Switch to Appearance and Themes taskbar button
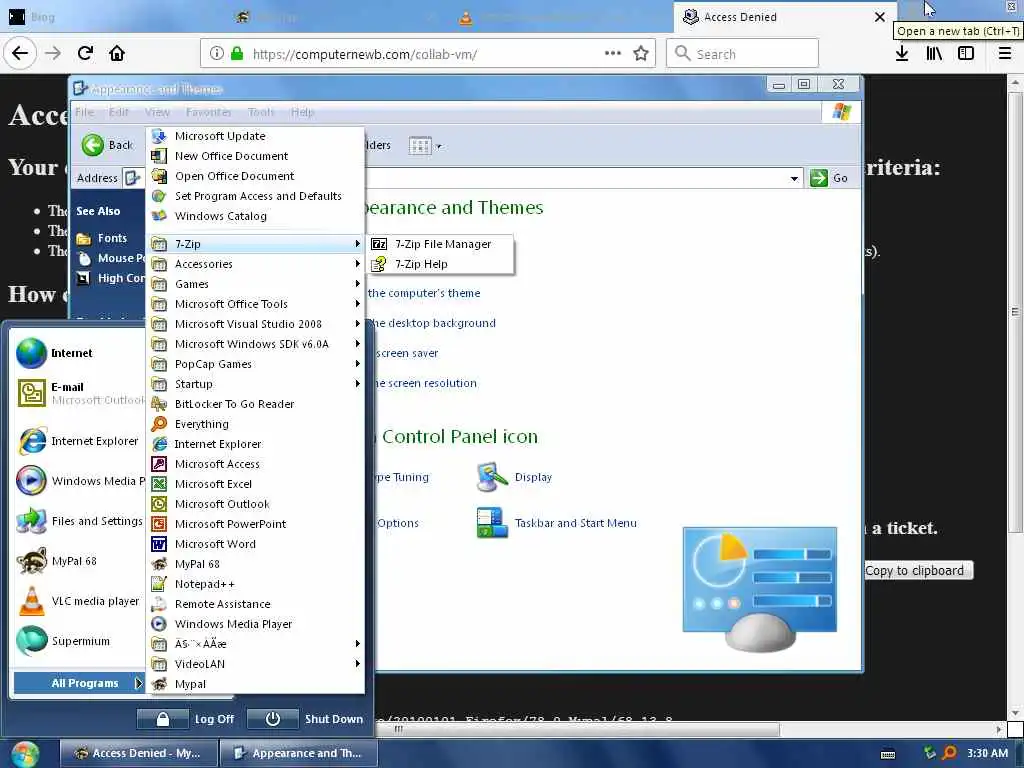This screenshot has width=1024, height=768. tap(298, 753)
